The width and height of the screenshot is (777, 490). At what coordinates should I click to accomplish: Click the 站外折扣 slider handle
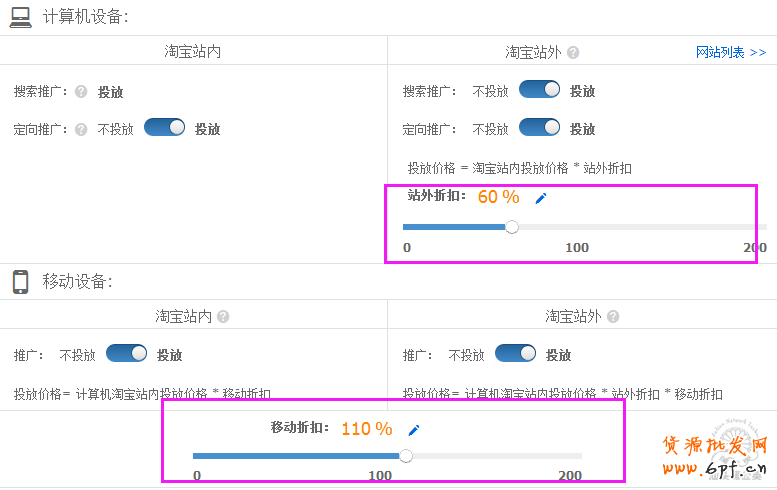coord(512,227)
